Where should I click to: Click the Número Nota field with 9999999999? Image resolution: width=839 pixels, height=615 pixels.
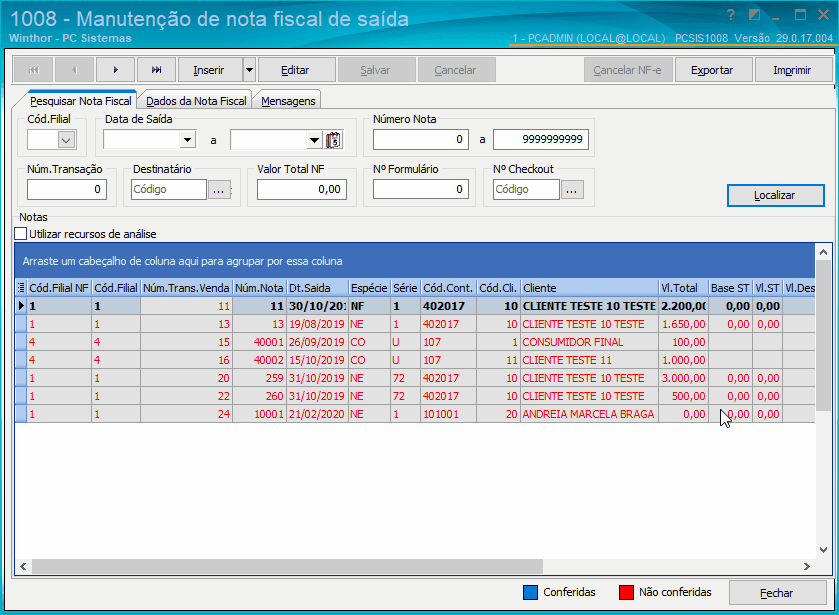coord(540,140)
